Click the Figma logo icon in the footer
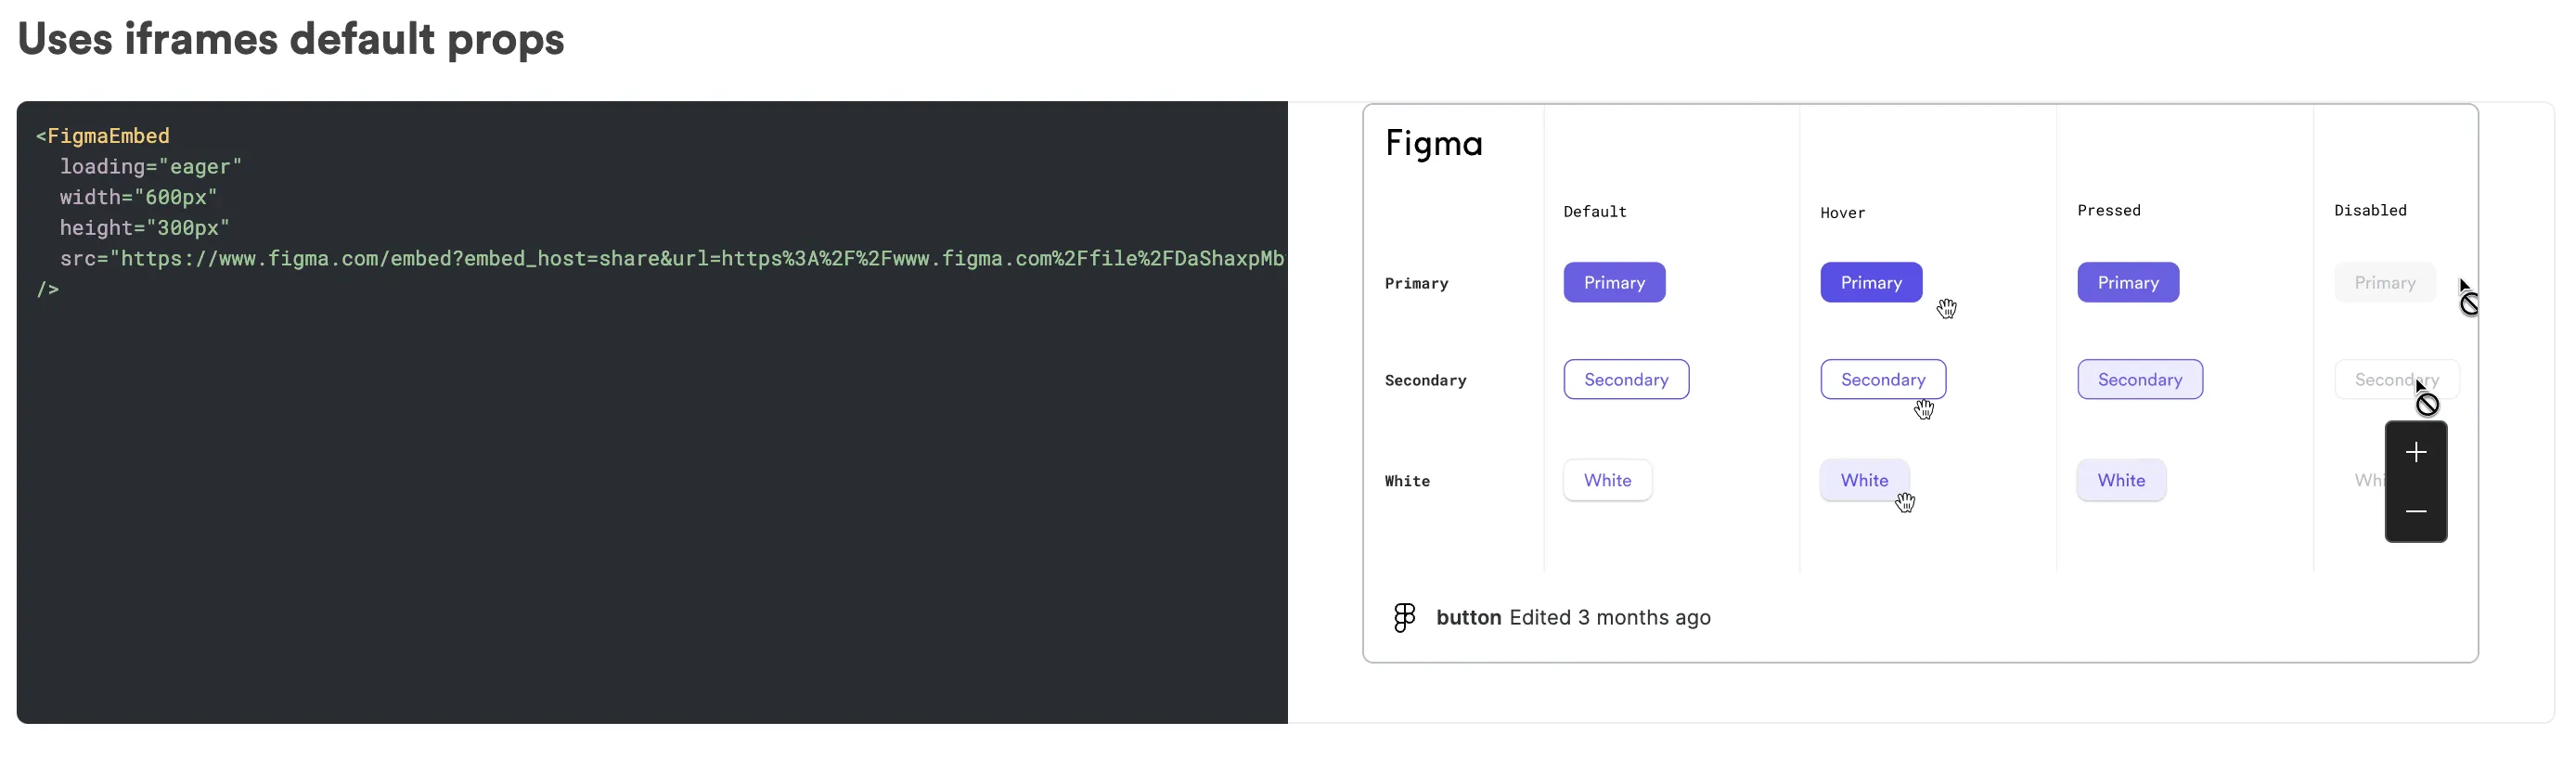 coord(1403,617)
